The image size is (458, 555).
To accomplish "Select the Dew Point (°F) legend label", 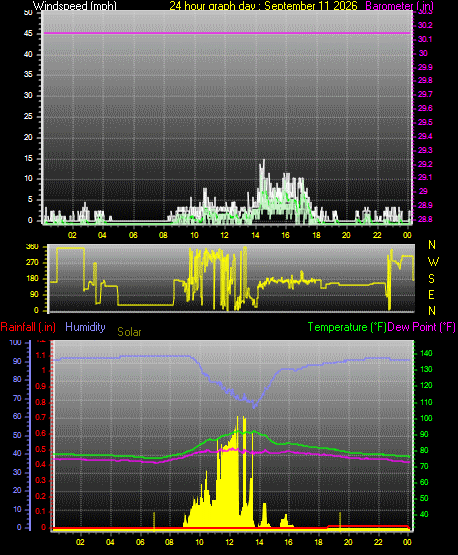I will (x=422, y=327).
